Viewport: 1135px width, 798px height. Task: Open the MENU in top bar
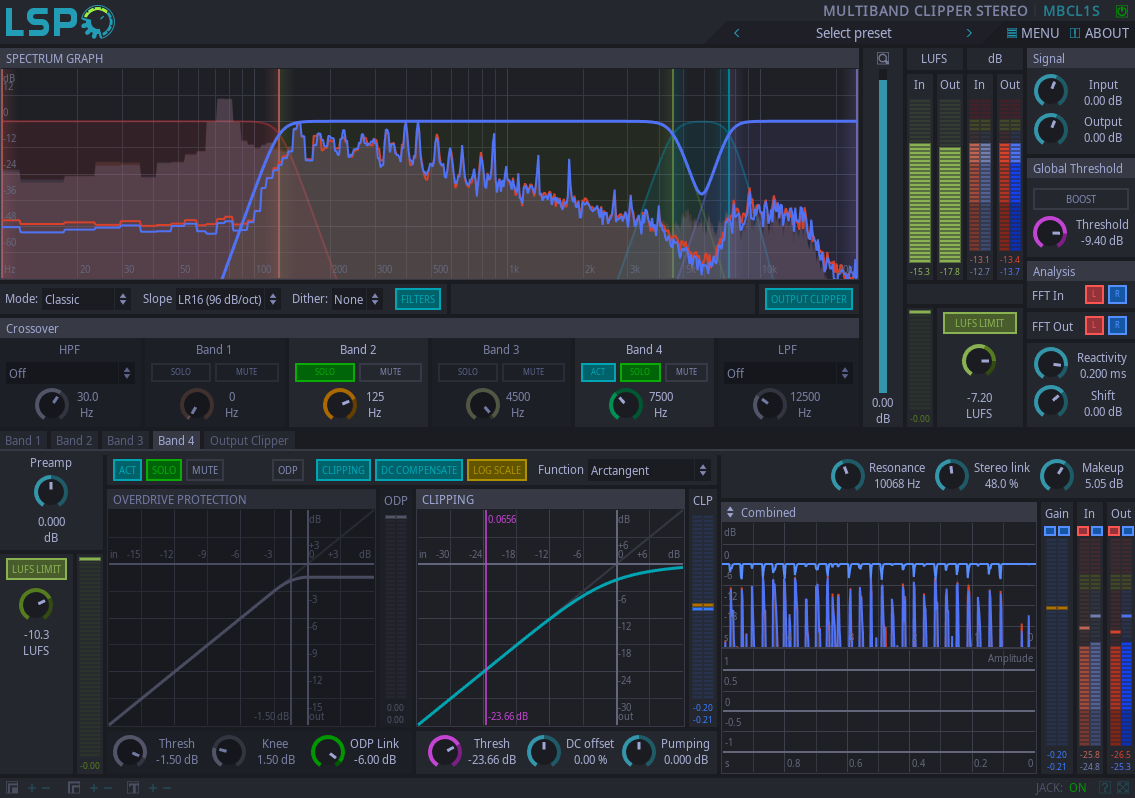(x=1032, y=33)
